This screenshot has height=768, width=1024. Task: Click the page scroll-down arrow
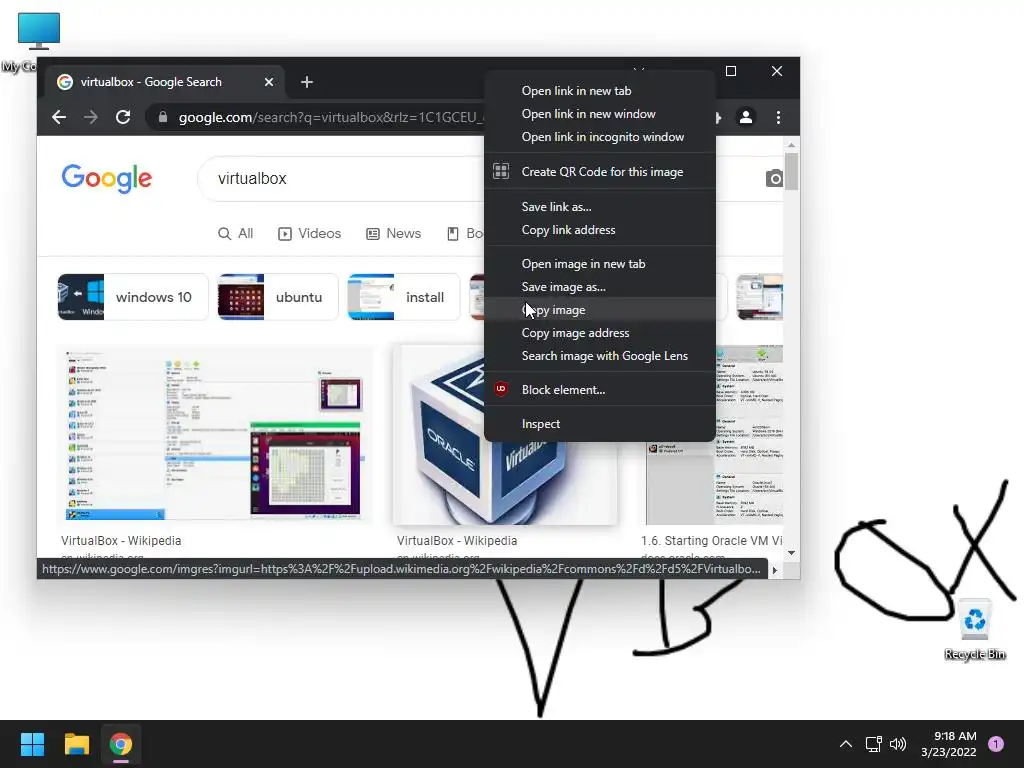792,552
